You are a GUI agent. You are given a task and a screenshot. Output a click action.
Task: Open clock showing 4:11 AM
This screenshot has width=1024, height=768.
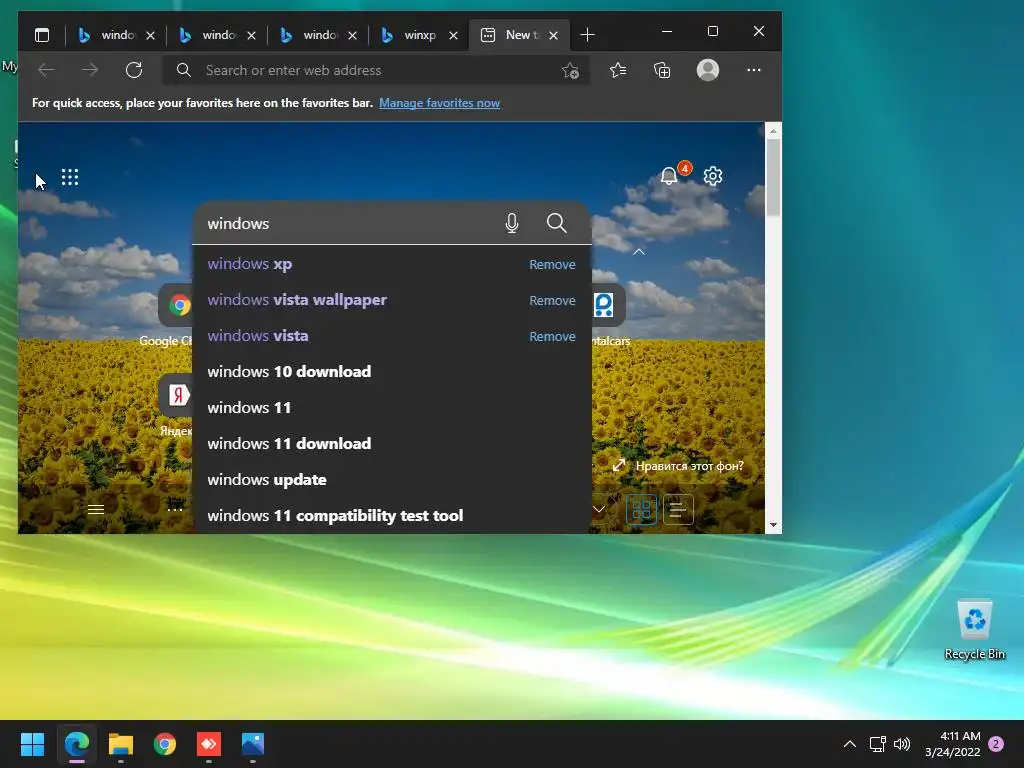click(x=952, y=744)
